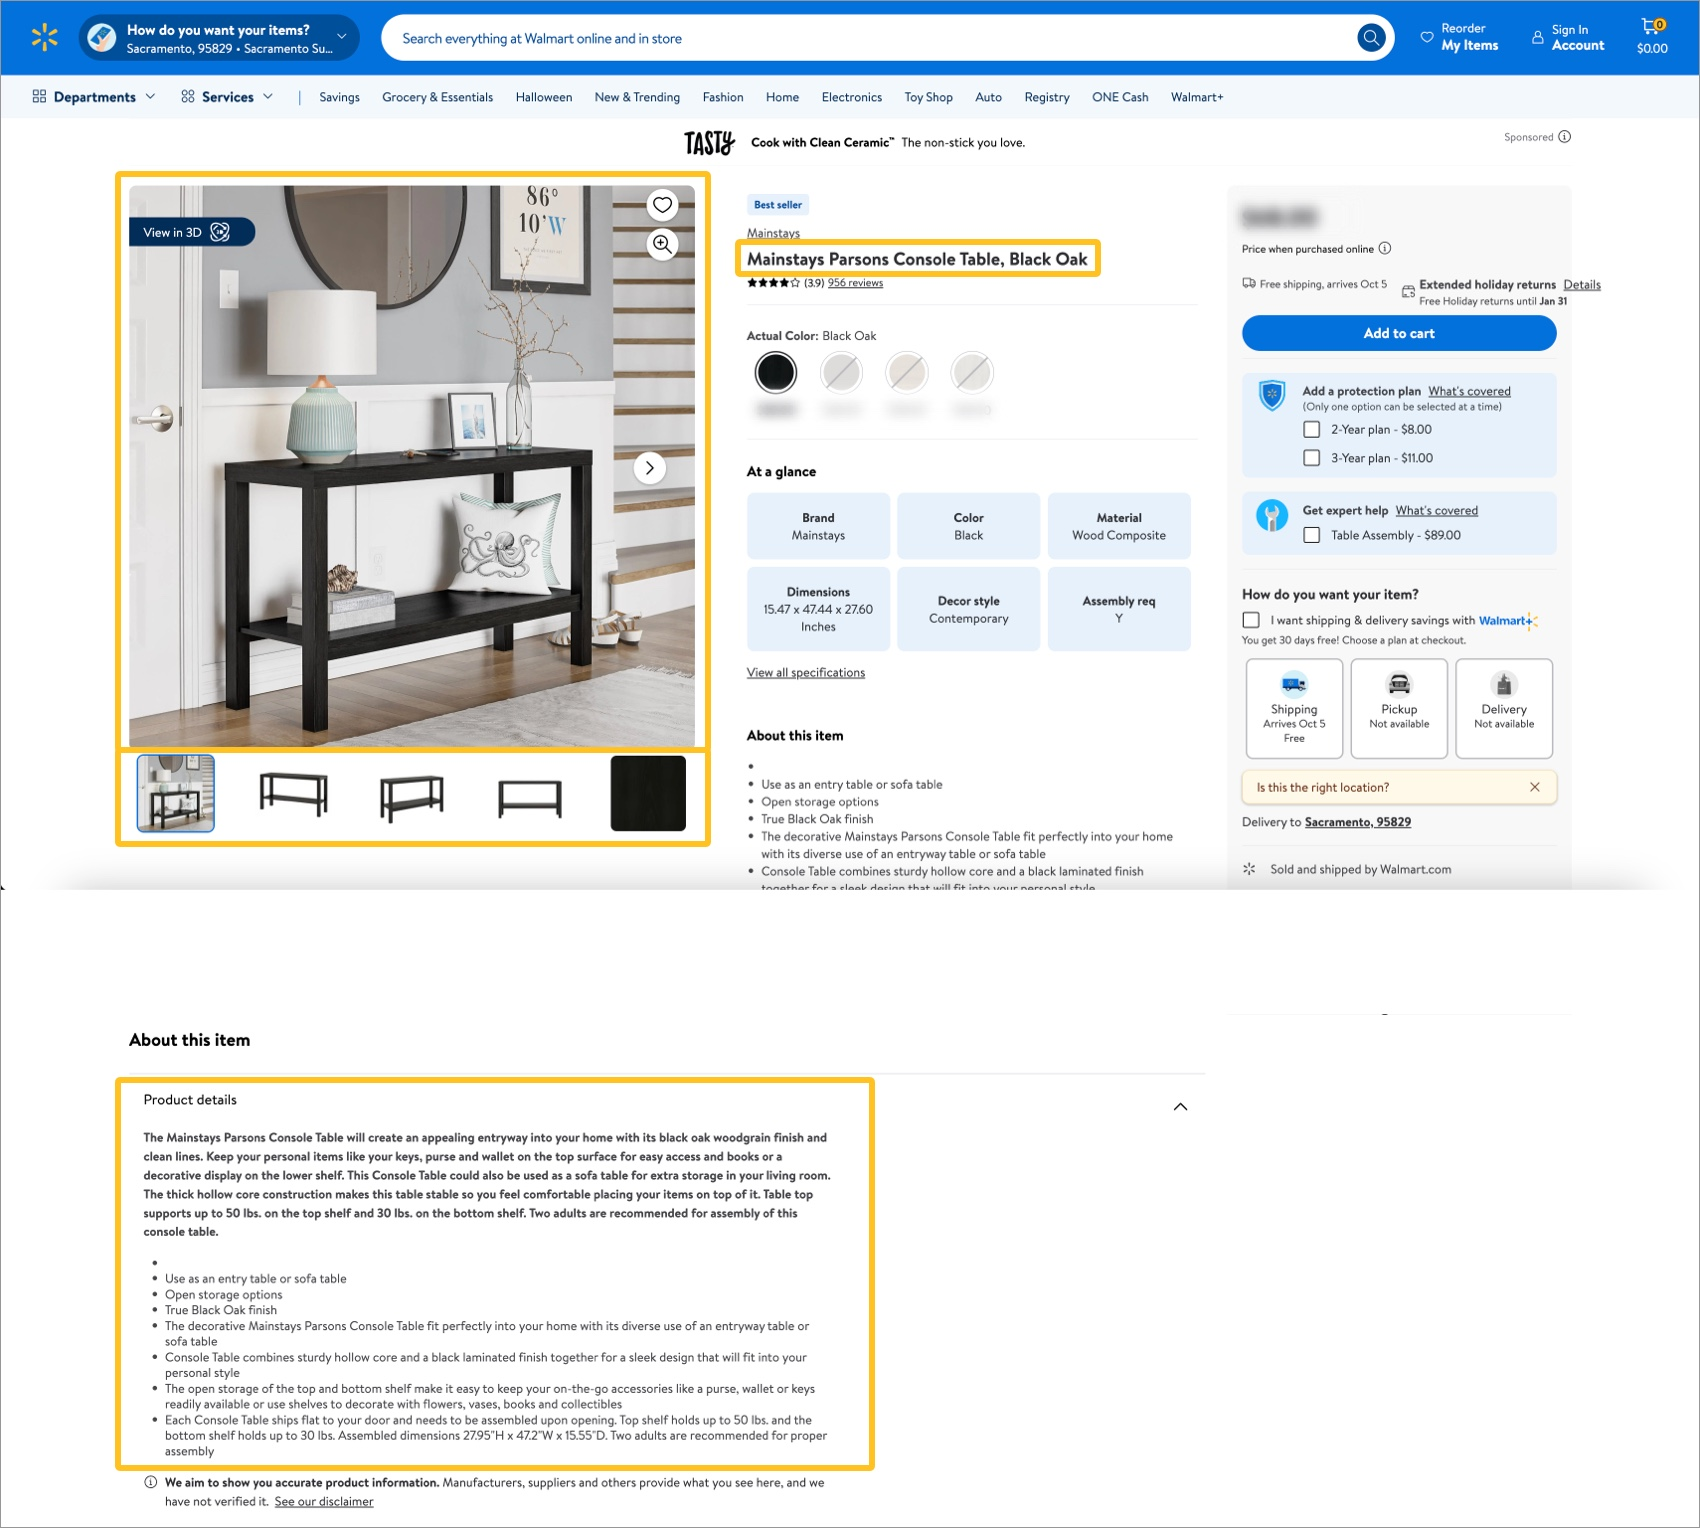Check Walmart+ shipping savings box
Screen dimensions: 1700x1528
pos(1250,620)
